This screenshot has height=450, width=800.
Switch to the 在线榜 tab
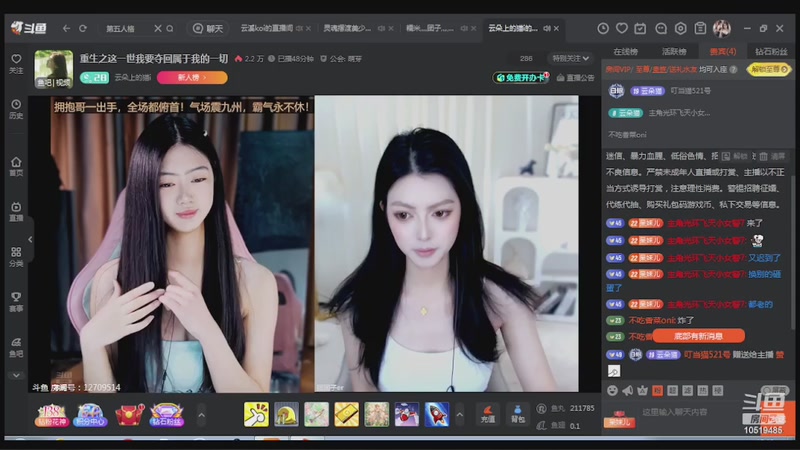coord(626,52)
